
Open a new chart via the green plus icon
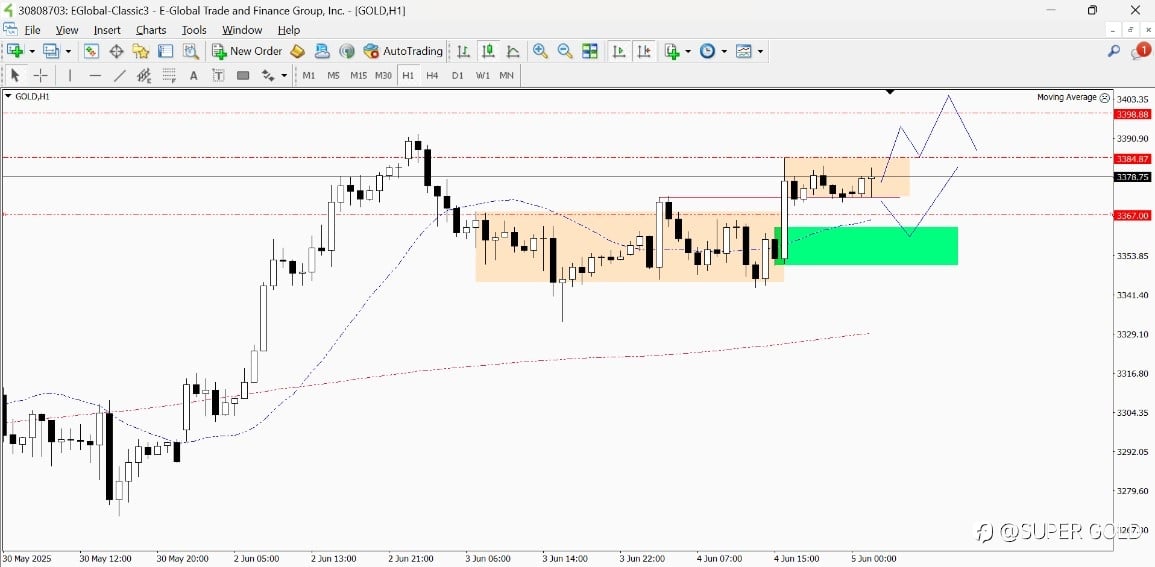coord(15,51)
